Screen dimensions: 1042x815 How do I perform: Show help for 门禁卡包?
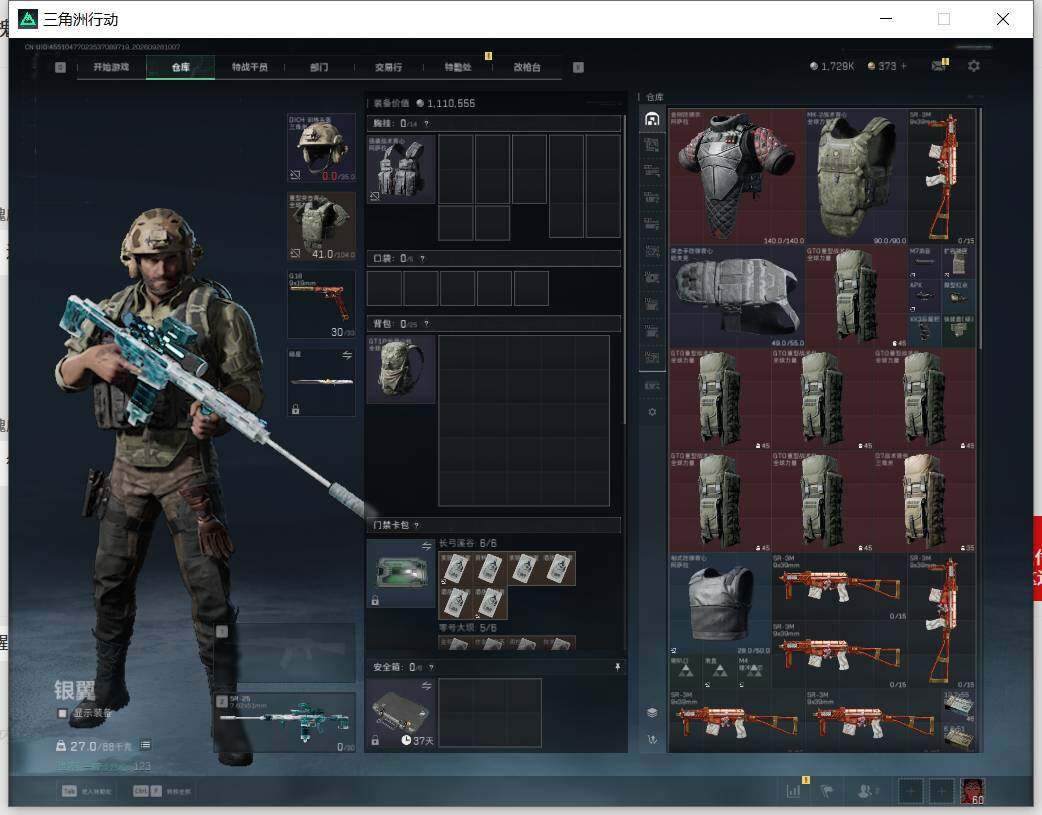click(417, 525)
